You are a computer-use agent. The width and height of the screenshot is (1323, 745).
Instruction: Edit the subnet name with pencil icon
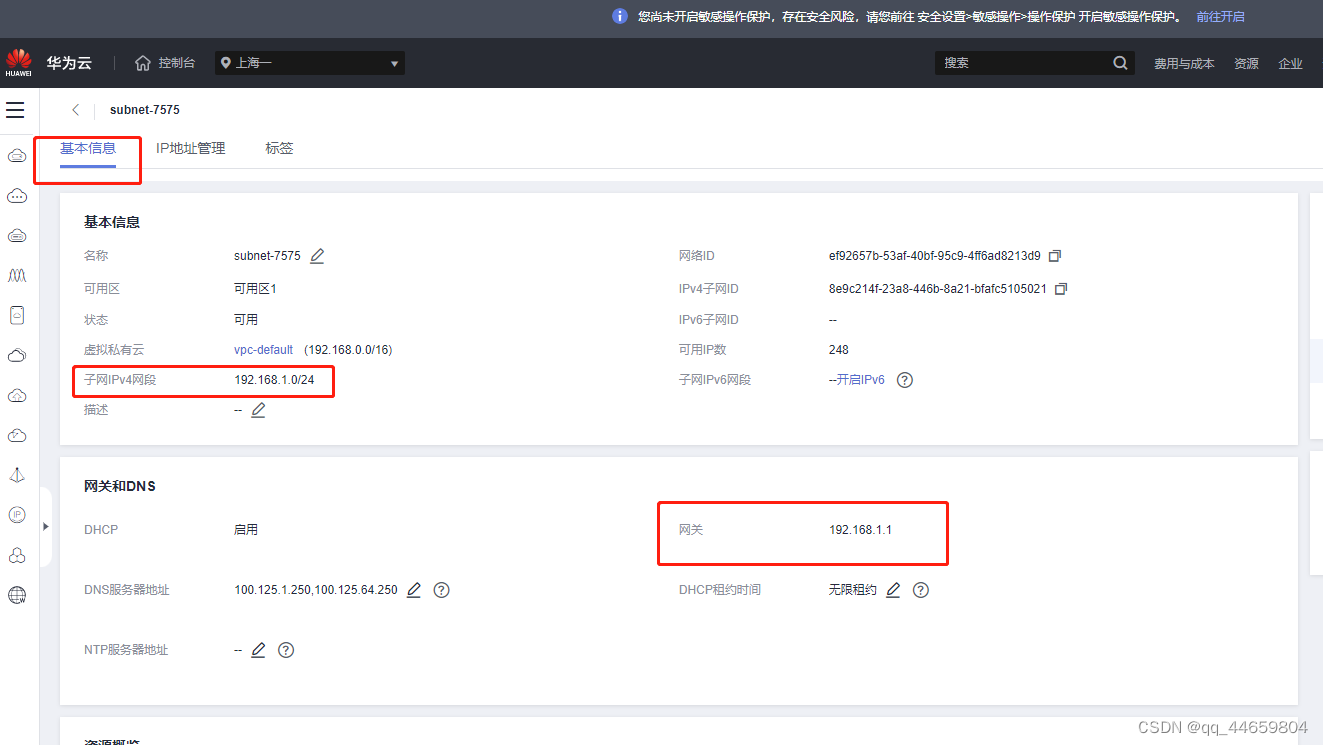[317, 256]
